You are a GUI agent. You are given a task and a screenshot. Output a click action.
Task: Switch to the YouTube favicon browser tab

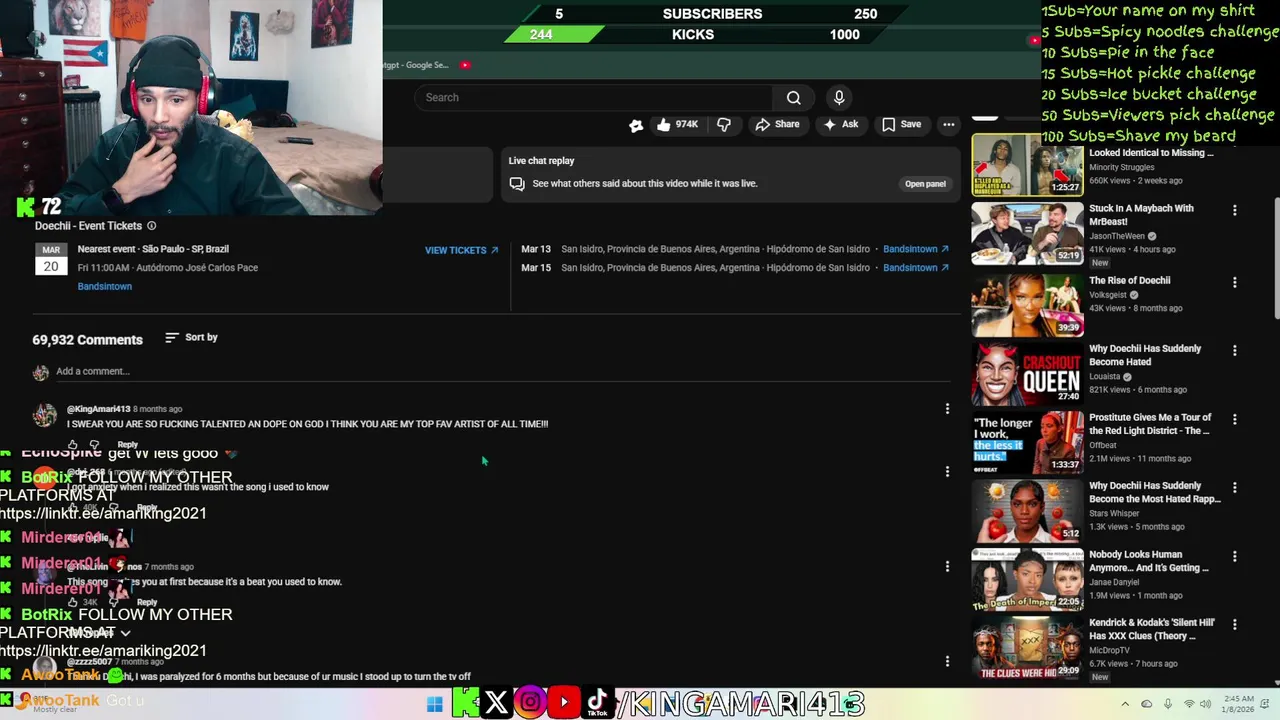pos(466,65)
